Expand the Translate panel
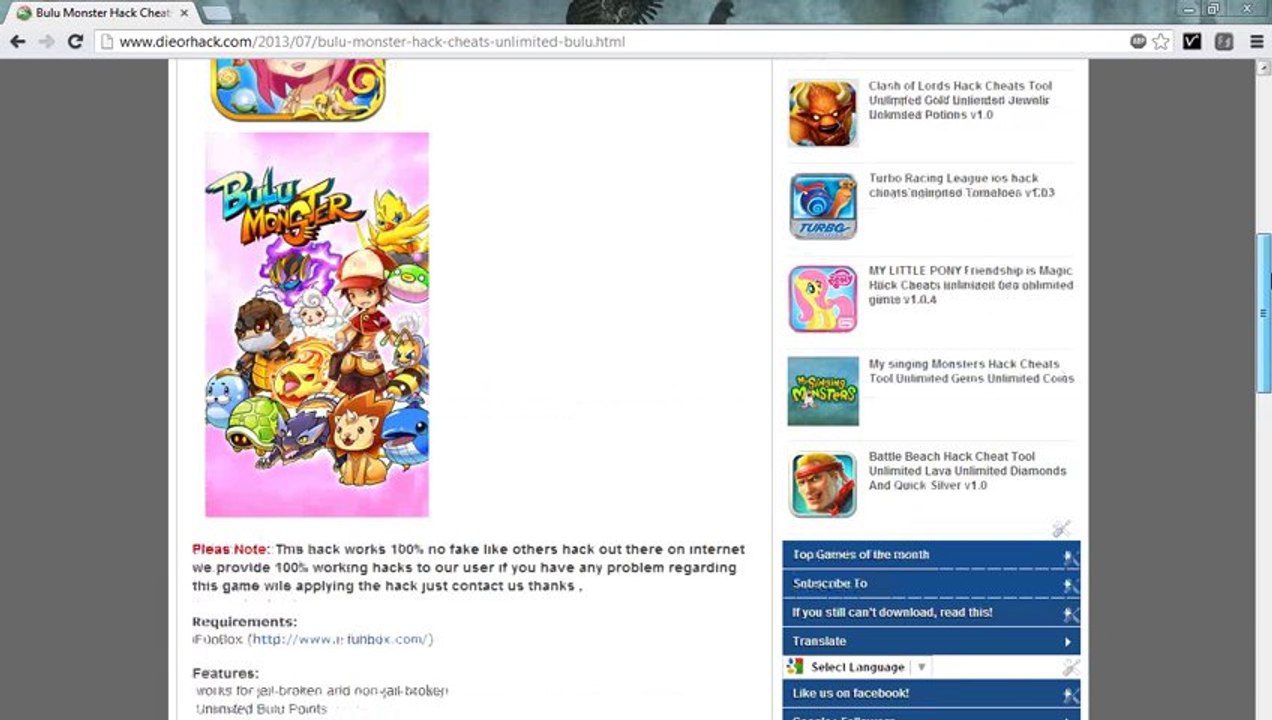The height and width of the screenshot is (720, 1272). pyautogui.click(x=931, y=641)
